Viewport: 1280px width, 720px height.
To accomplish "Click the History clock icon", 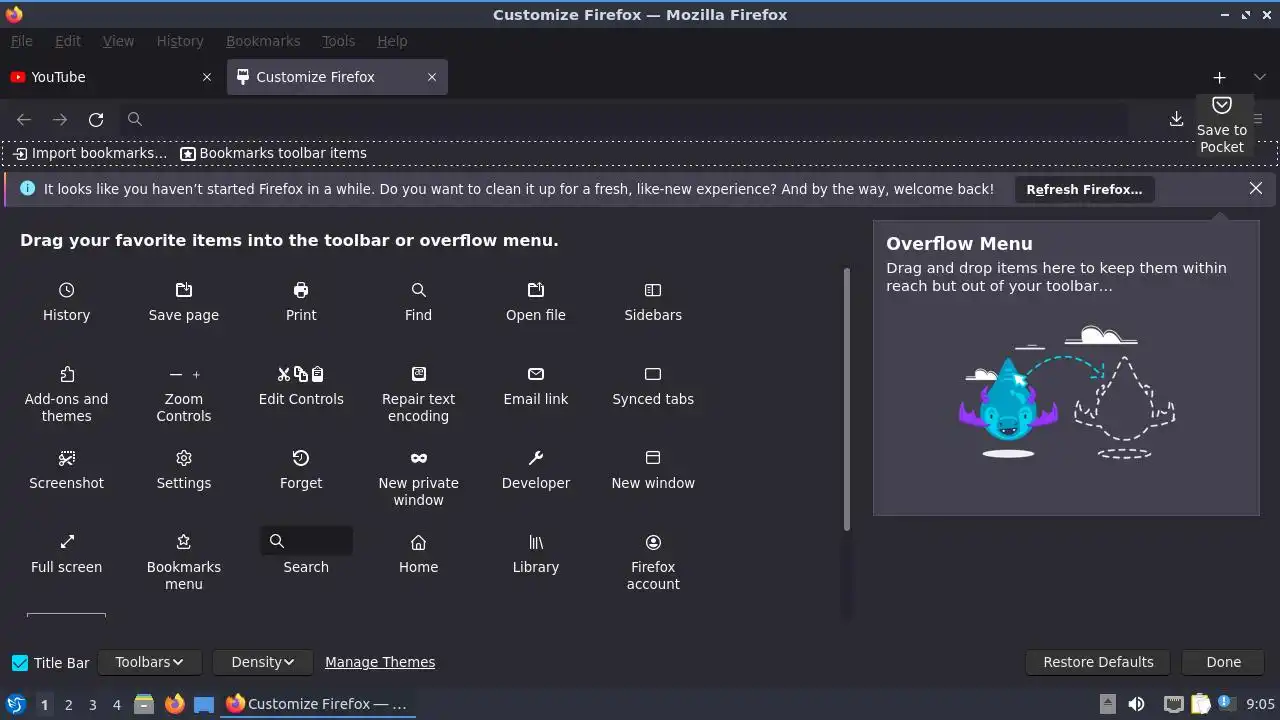I will [66, 290].
